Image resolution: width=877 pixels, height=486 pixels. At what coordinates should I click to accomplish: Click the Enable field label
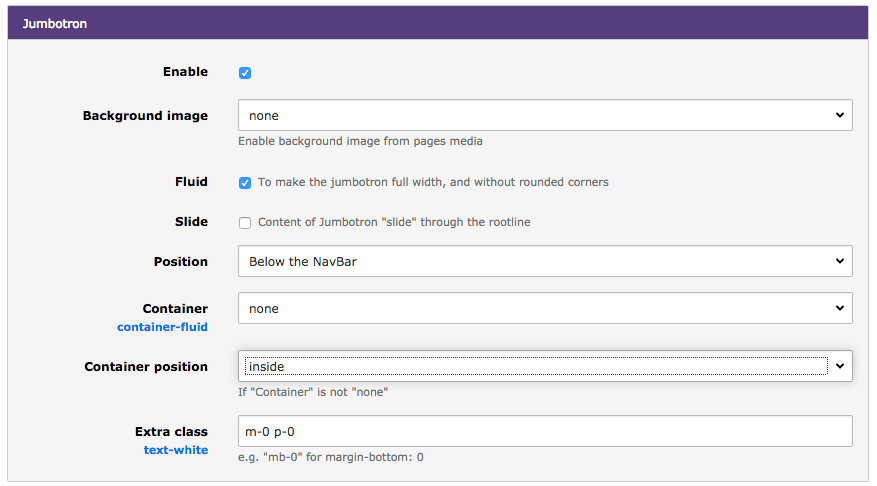[185, 72]
